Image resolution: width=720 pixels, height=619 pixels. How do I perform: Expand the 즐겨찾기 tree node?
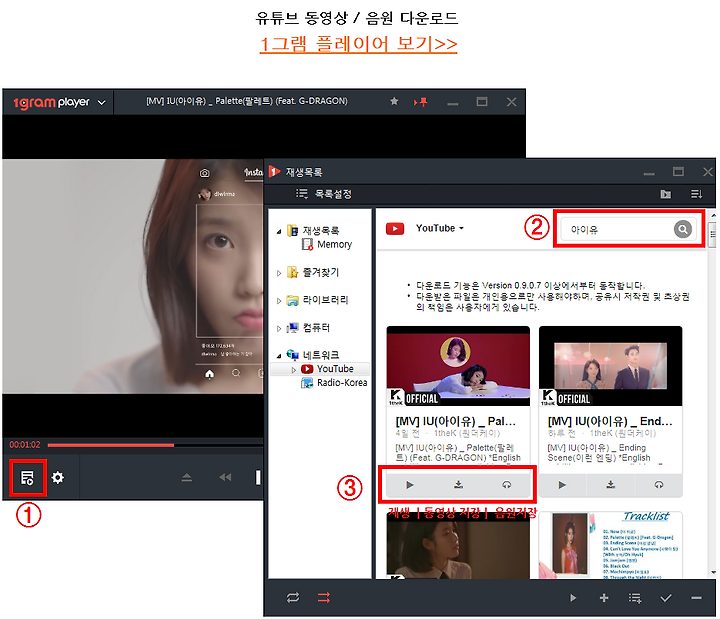(279, 273)
